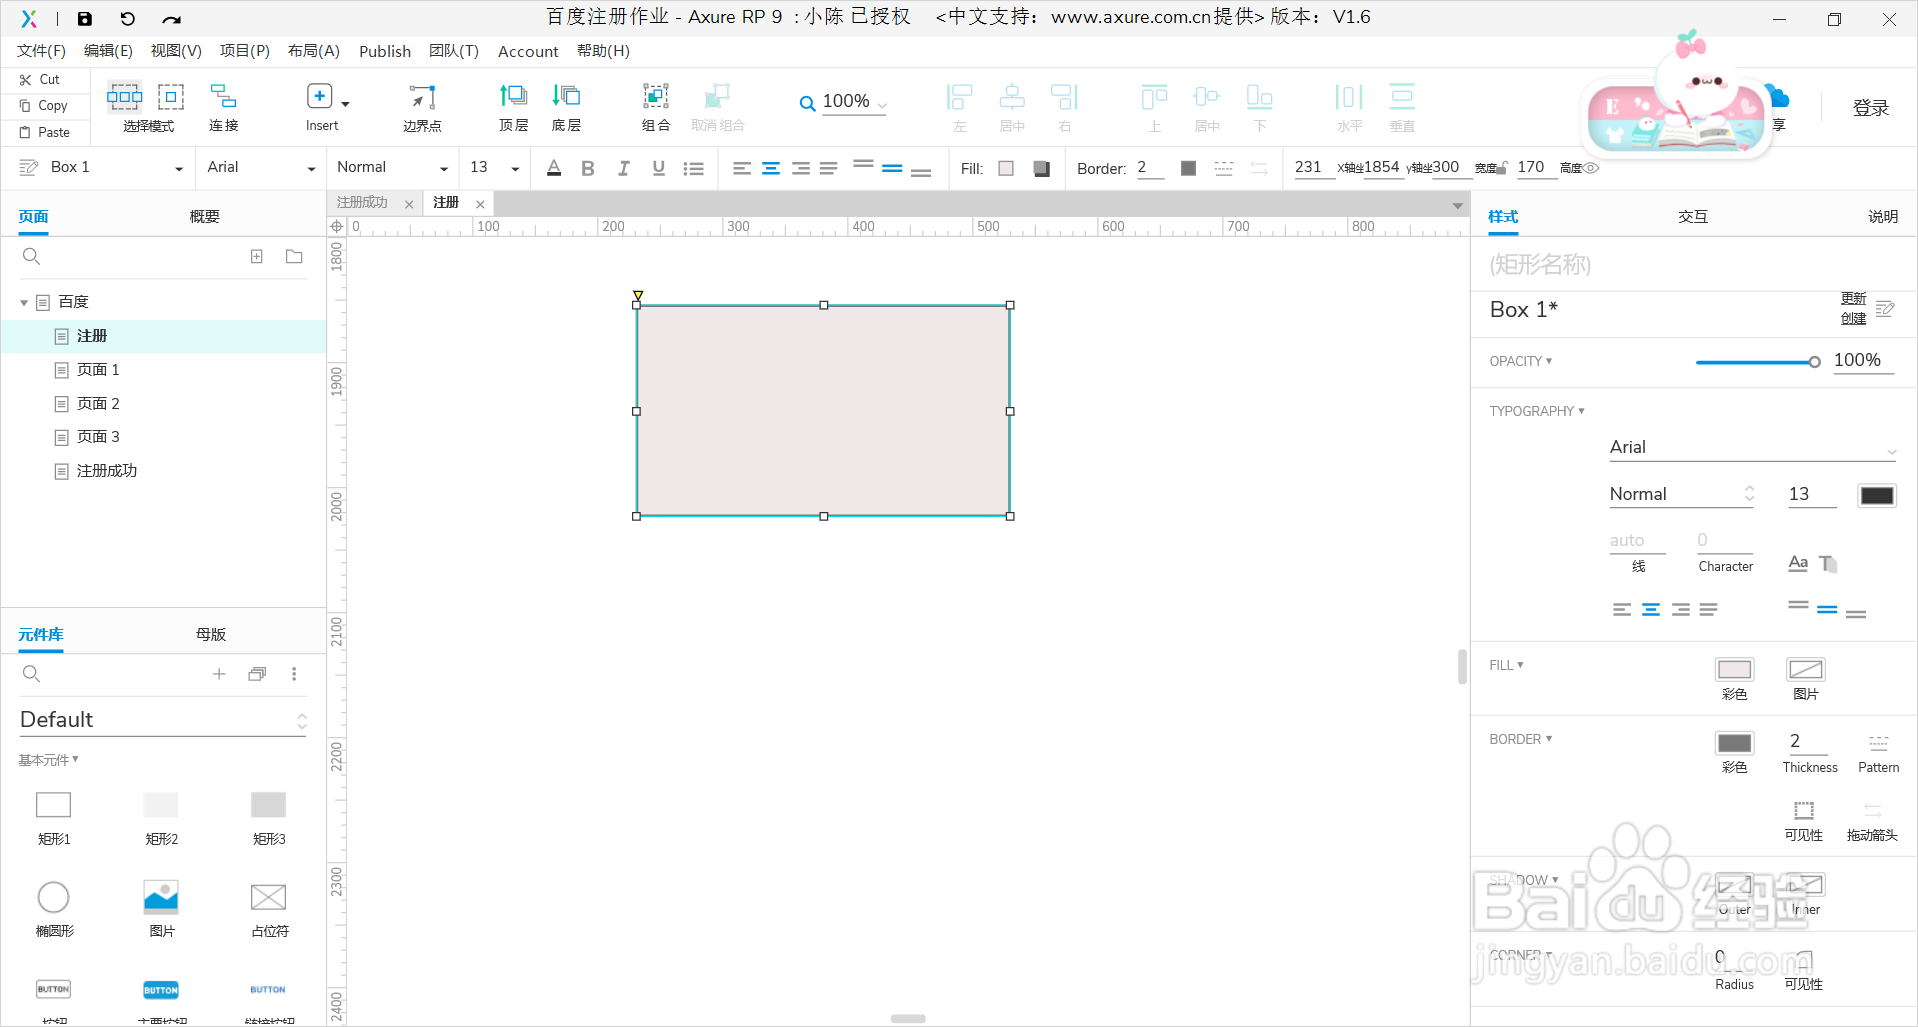Click the Copy command
The height and width of the screenshot is (1027, 1918).
point(44,105)
